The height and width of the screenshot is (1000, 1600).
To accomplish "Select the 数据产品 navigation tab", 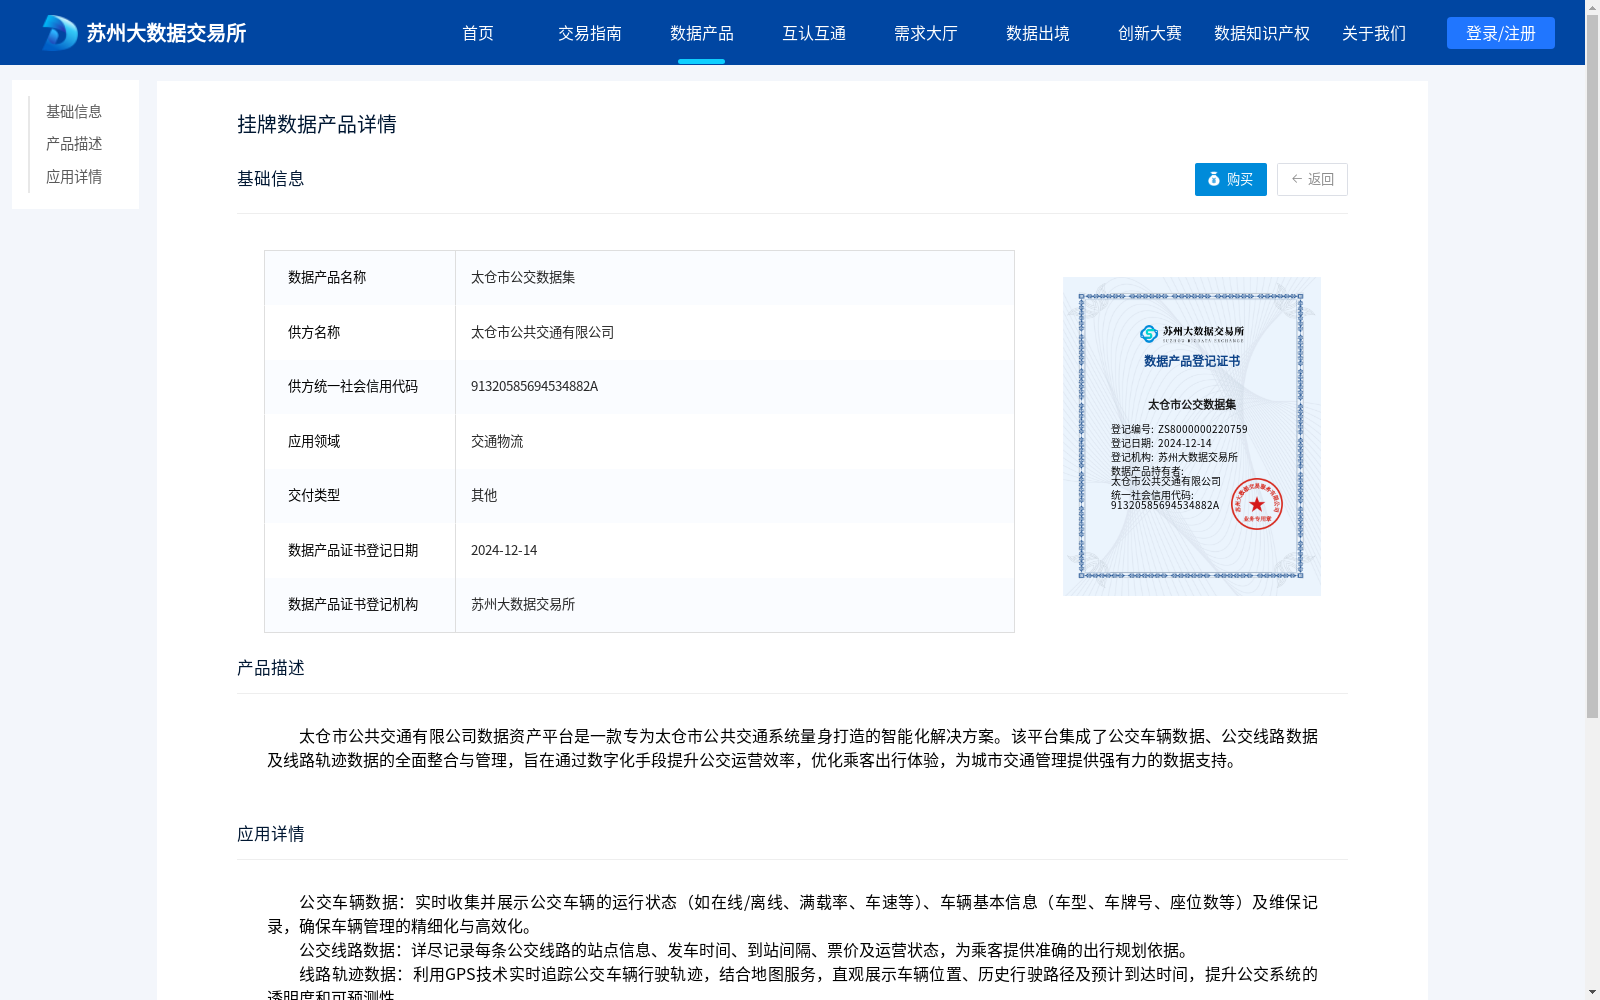I will coord(702,33).
